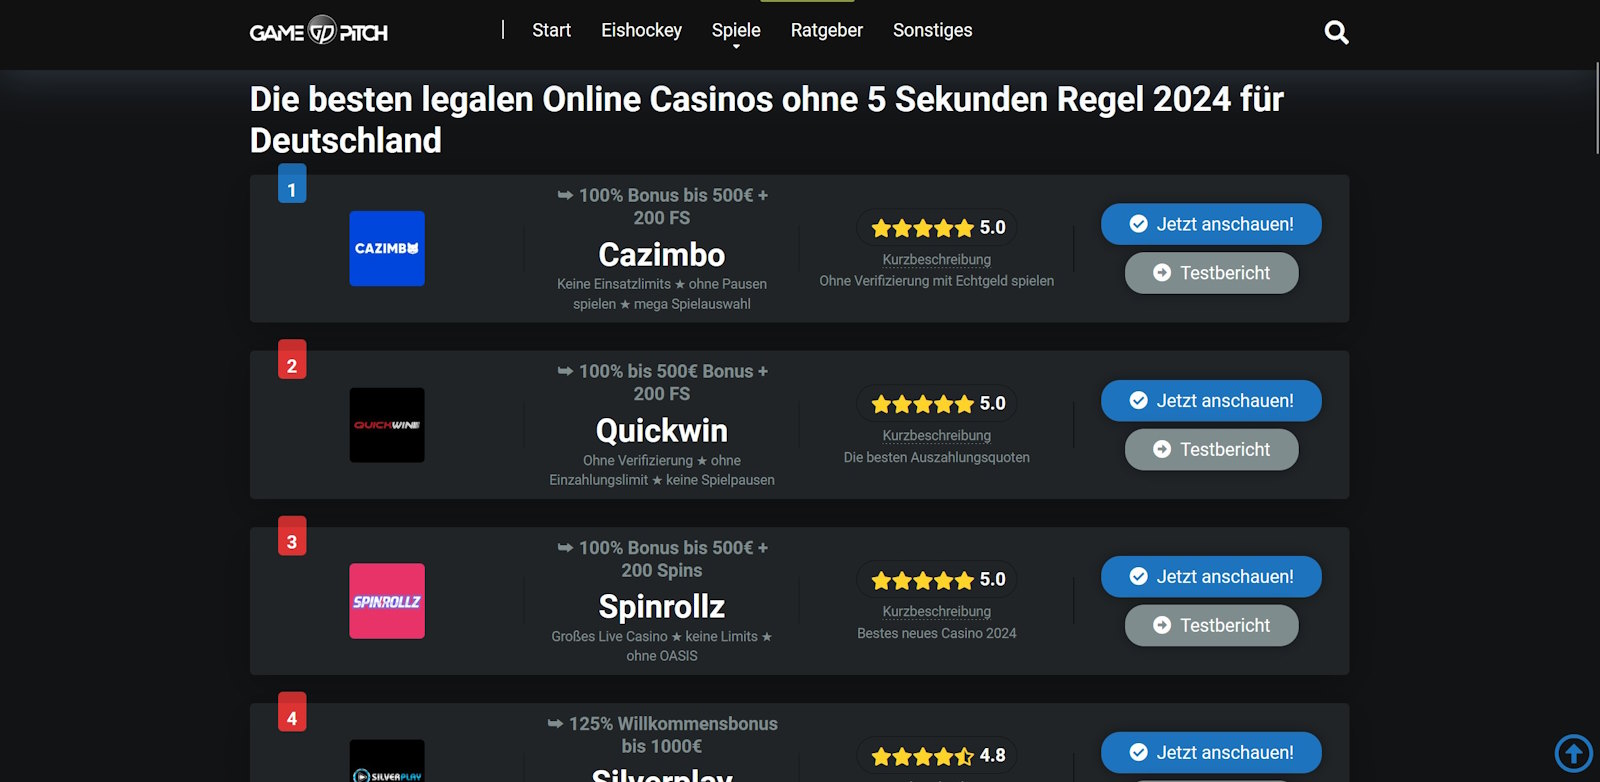Expand the Spiele dropdown menu

point(736,31)
